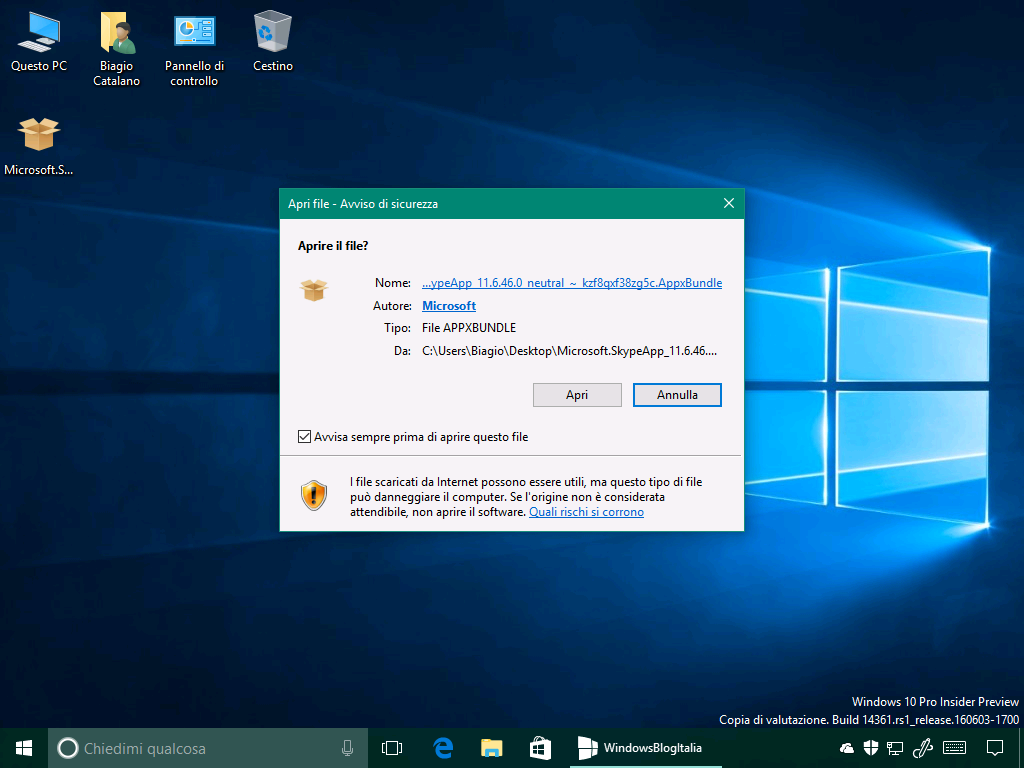Launch Microsoft Edge from the taskbar
This screenshot has height=768, width=1024.
point(443,748)
